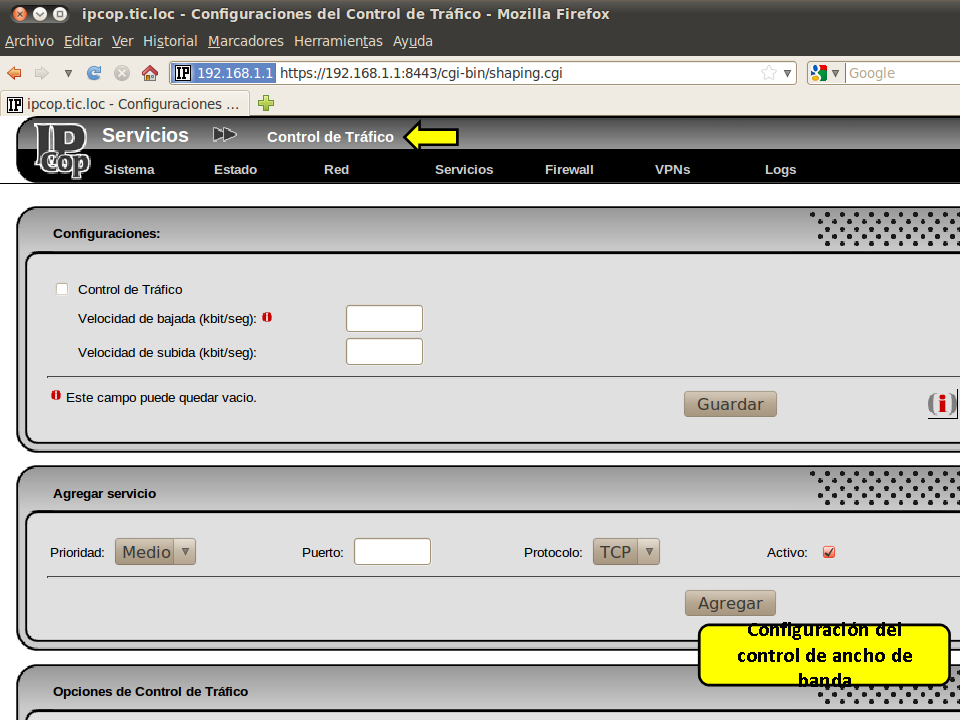Click the IPCop logo
The height and width of the screenshot is (720, 960).
click(x=61, y=151)
